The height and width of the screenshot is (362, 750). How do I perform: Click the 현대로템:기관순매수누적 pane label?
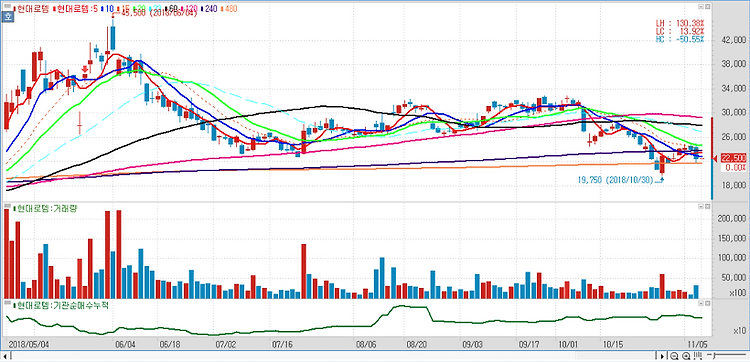point(62,305)
